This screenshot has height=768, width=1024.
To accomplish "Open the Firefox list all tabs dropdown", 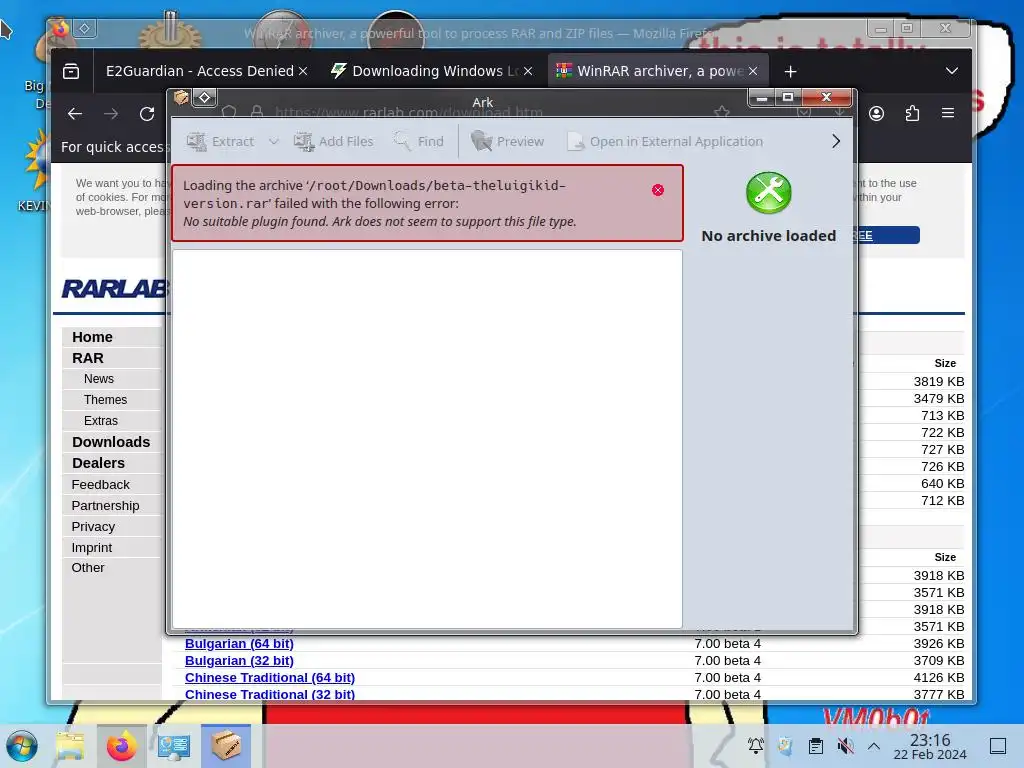I will [x=952, y=71].
